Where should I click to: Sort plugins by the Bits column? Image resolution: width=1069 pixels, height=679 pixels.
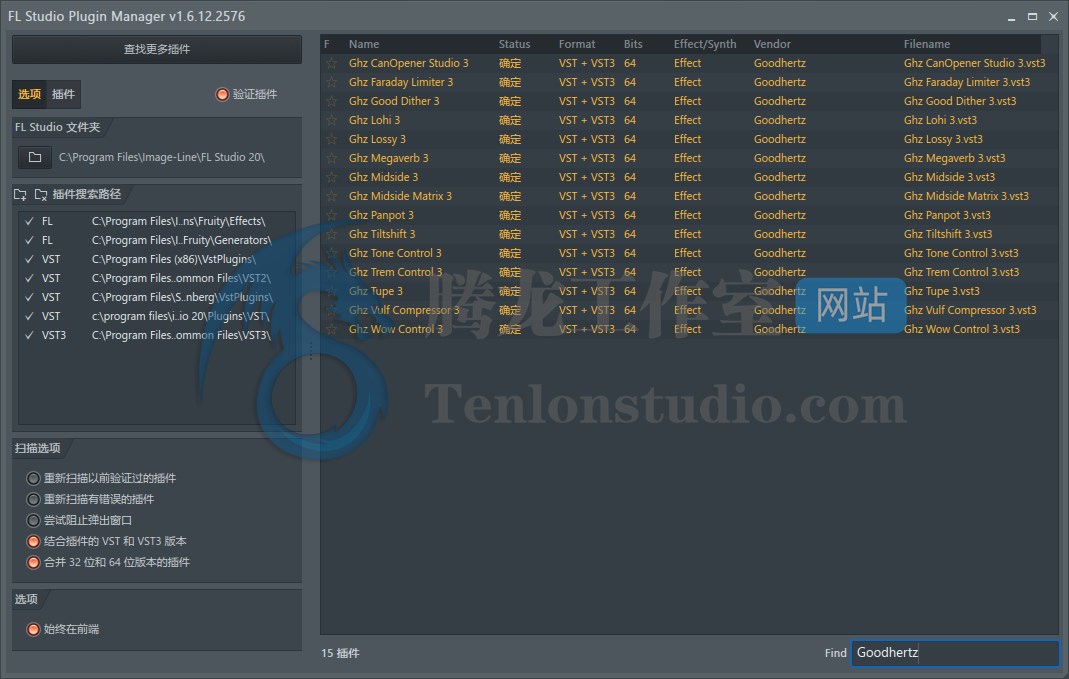(633, 44)
